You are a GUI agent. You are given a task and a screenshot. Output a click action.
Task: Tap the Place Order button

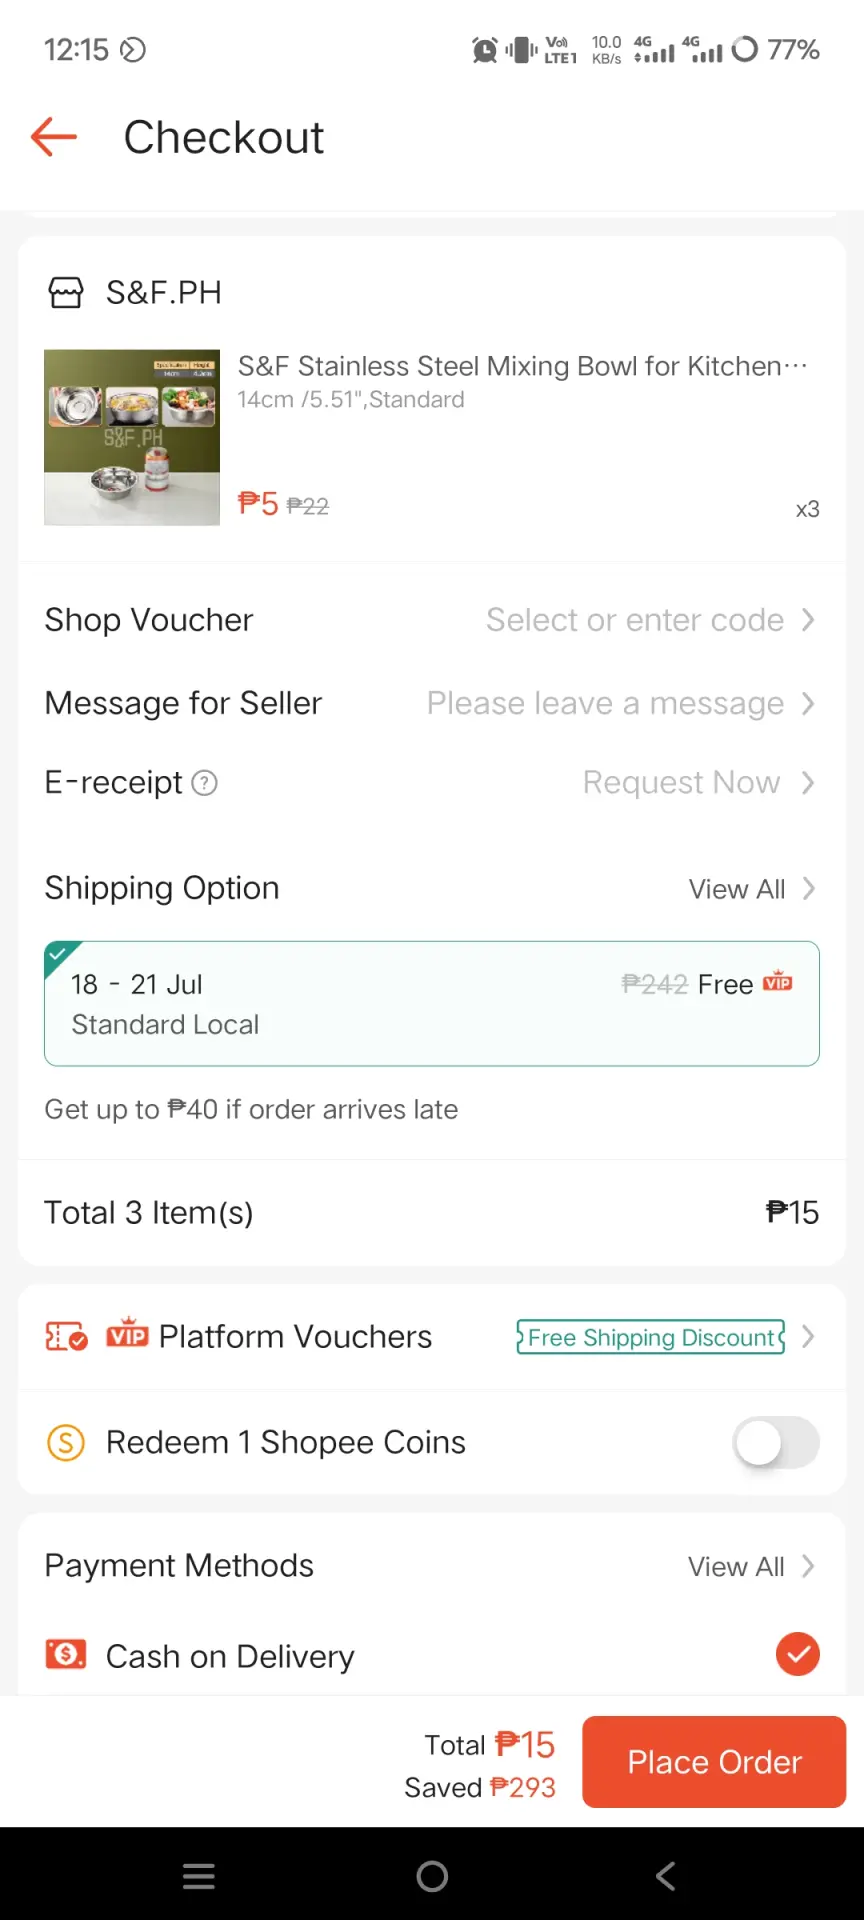714,1762
